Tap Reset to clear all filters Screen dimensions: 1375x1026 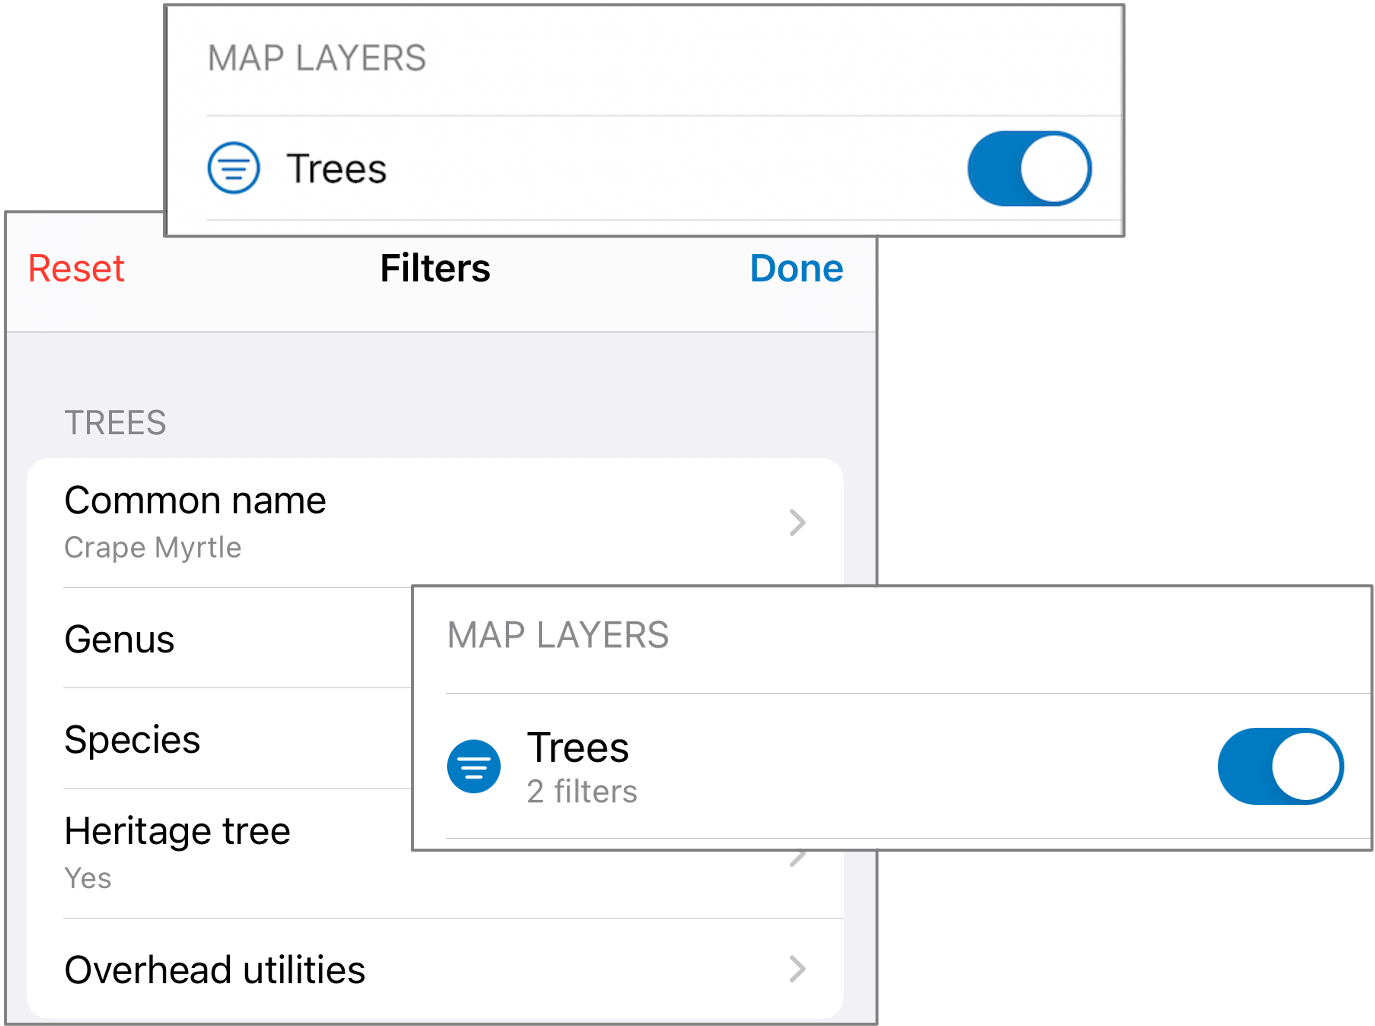pos(75,268)
